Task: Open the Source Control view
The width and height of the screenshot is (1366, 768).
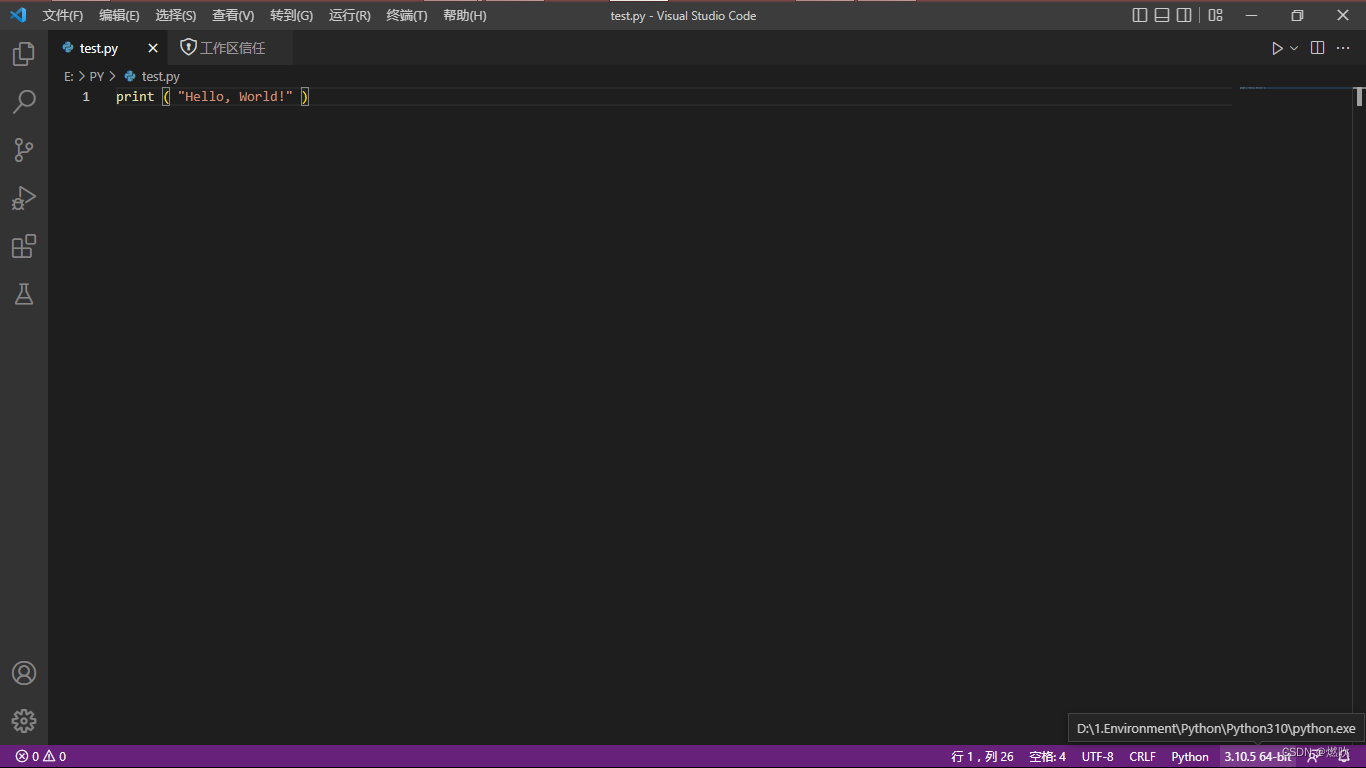Action: point(24,150)
